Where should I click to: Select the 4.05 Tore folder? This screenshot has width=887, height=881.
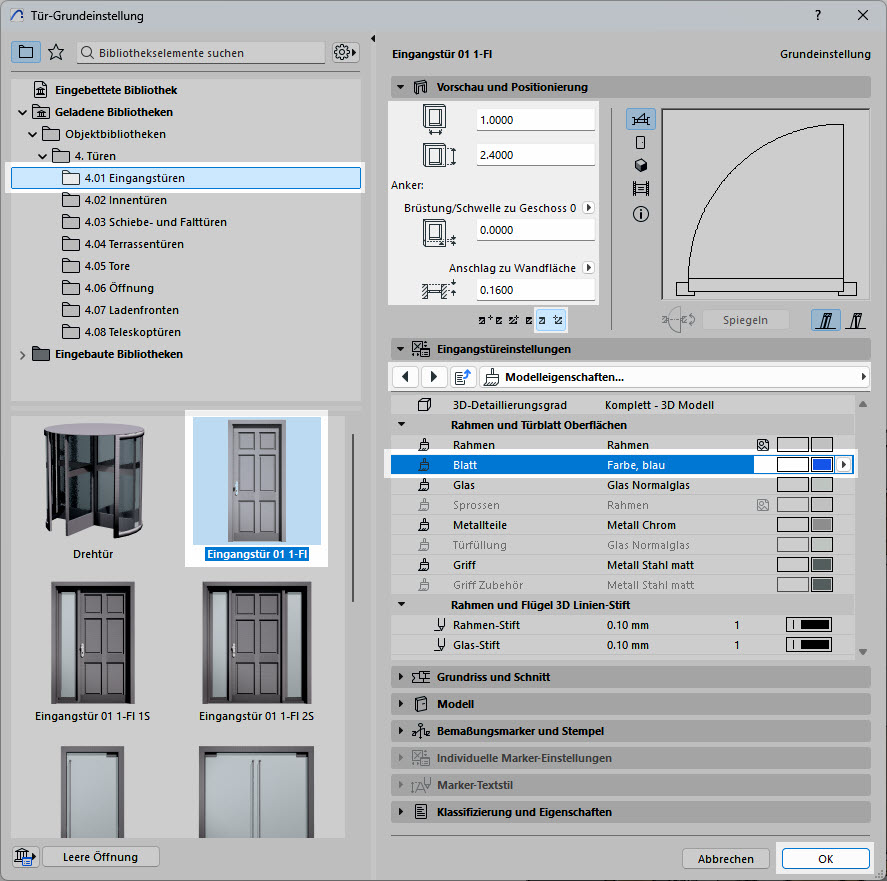[x=107, y=266]
